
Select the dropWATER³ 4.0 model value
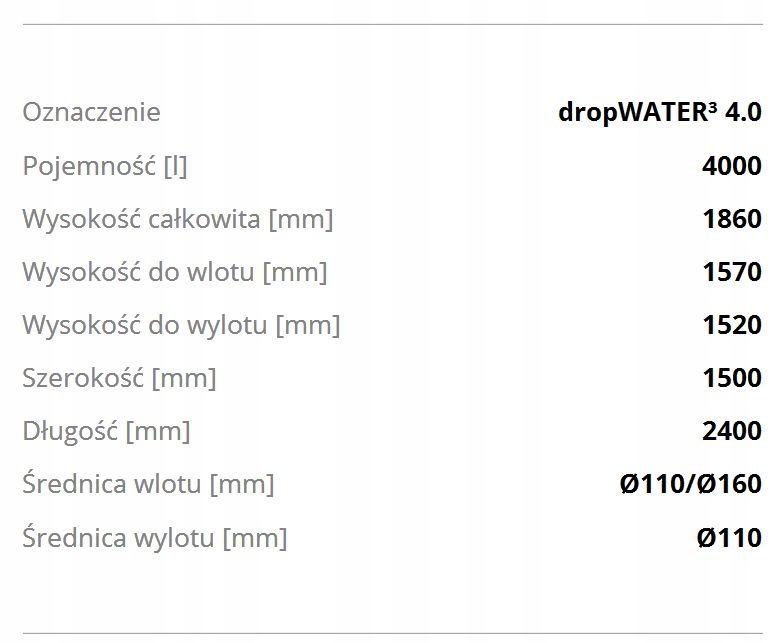(659, 111)
